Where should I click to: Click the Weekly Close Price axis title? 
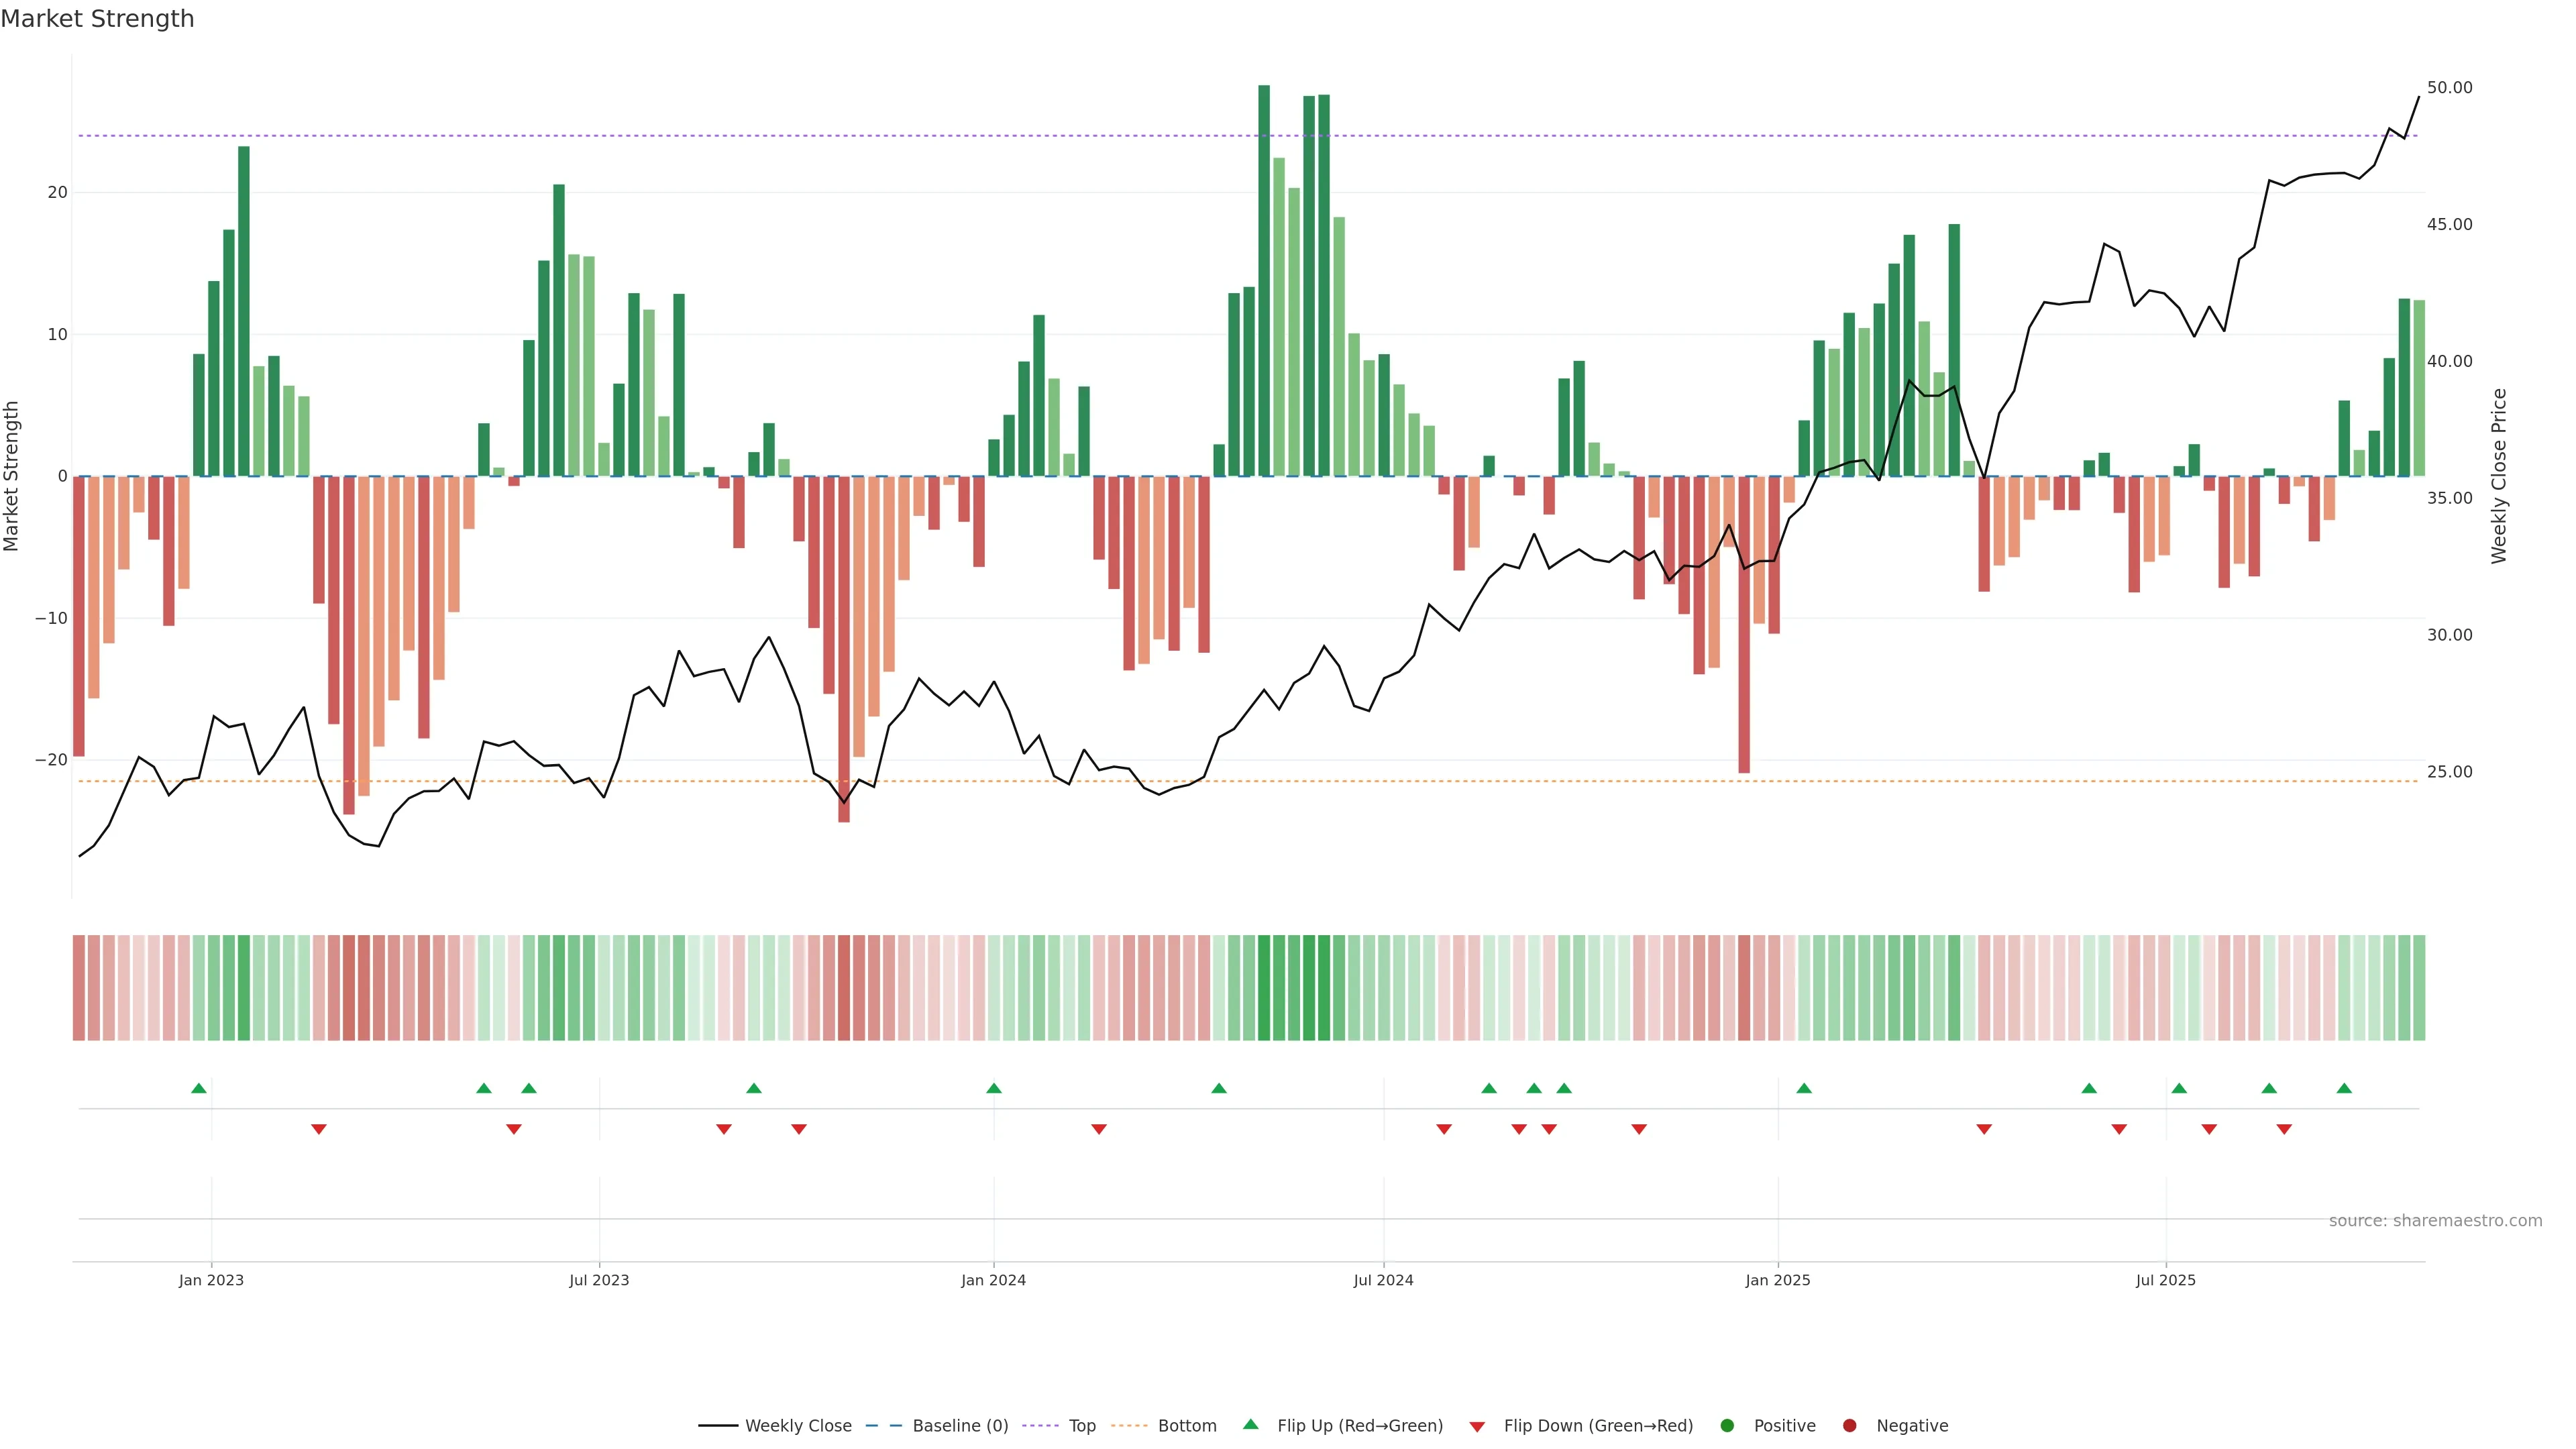pos(2499,476)
